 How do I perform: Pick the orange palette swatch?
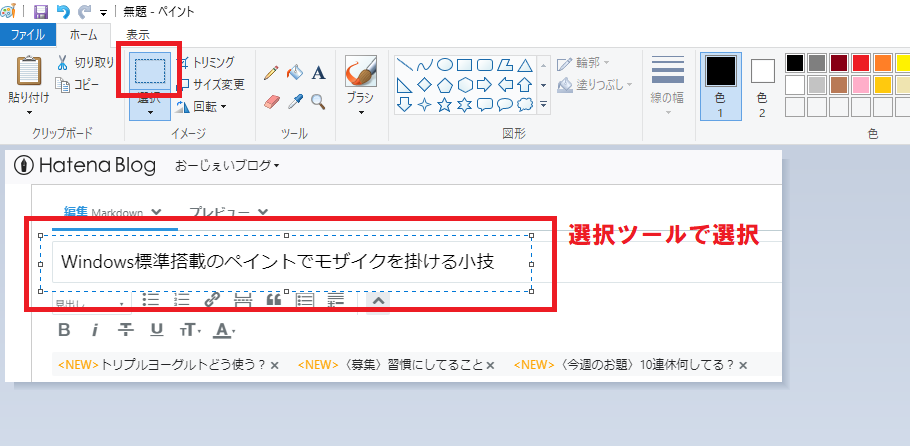[883, 63]
